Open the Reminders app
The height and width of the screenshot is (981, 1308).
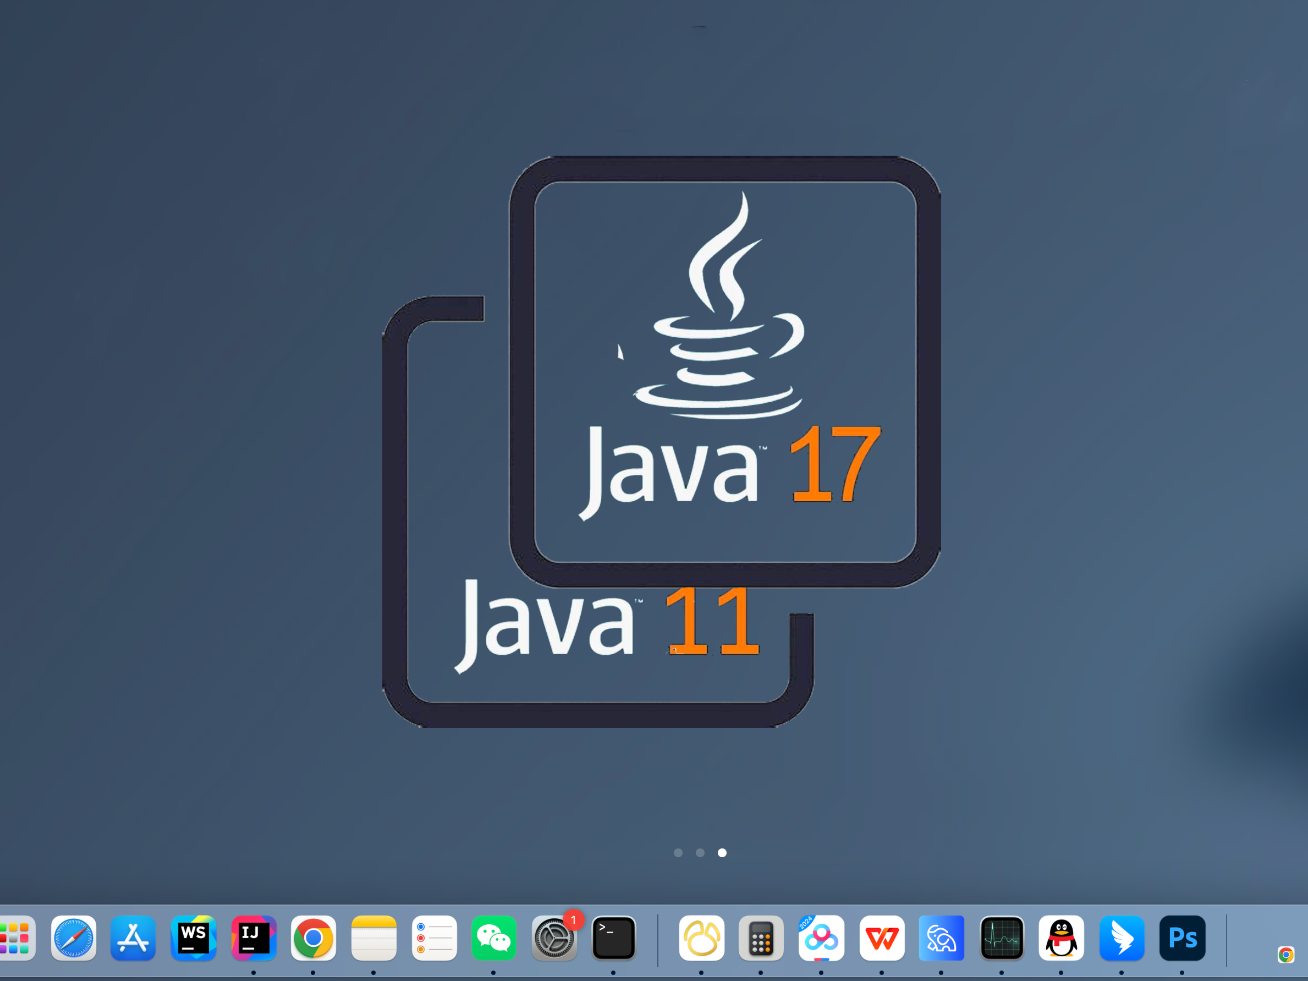[x=434, y=938]
